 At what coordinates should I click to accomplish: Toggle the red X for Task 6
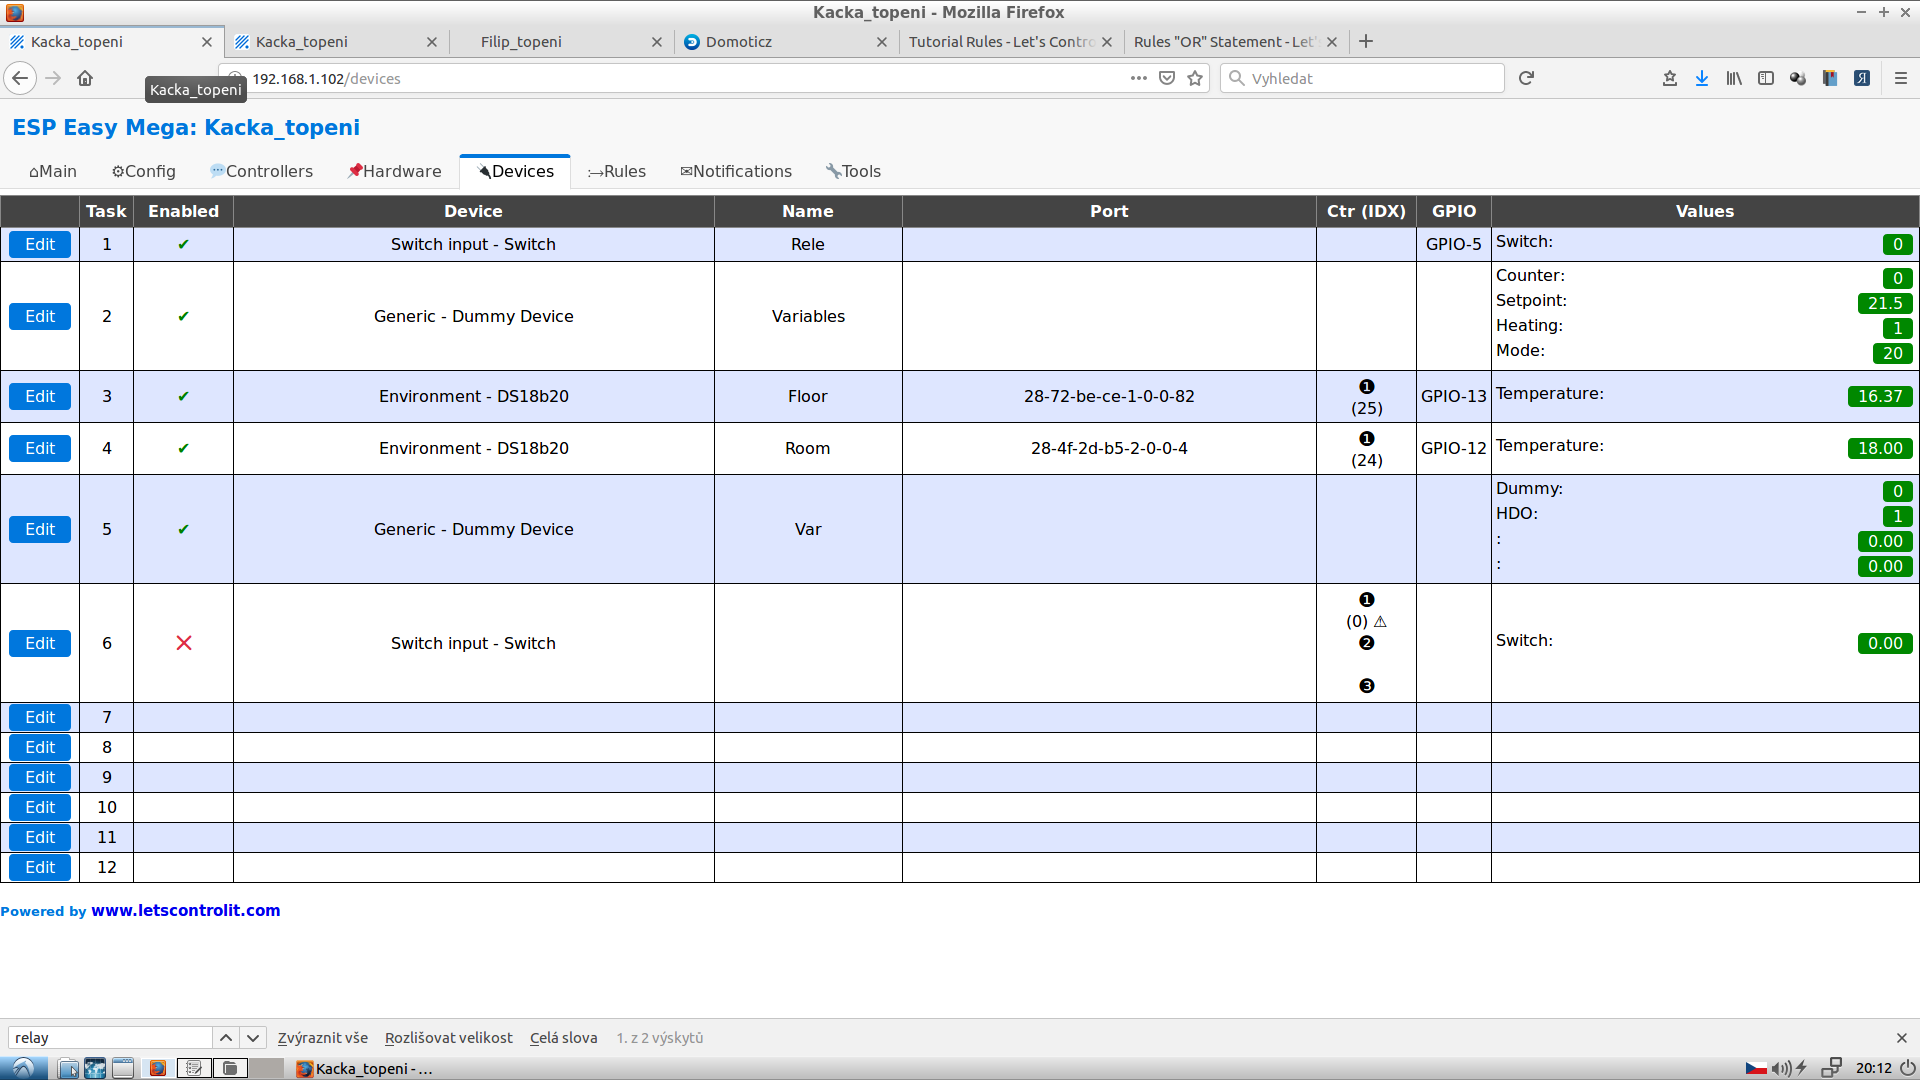click(x=182, y=642)
